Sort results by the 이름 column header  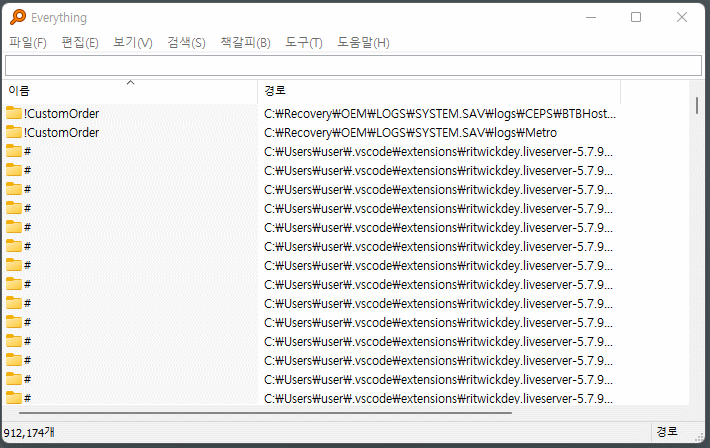[130, 91]
